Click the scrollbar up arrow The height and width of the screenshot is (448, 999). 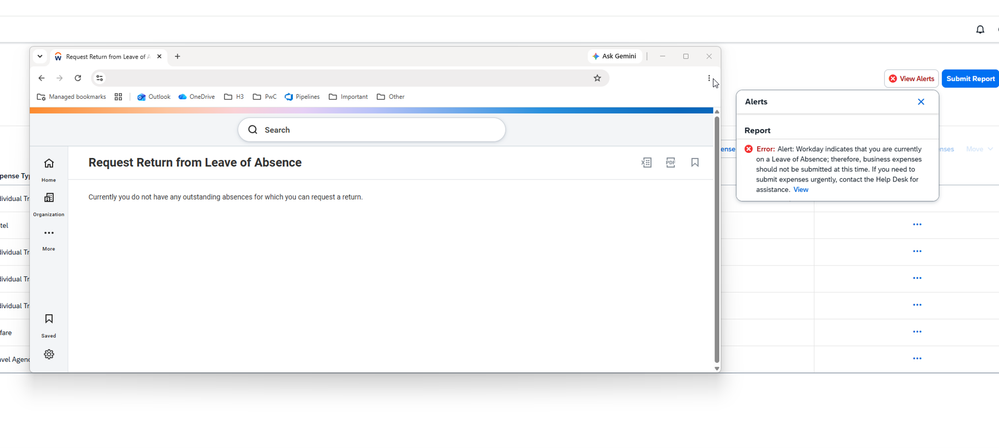717,112
